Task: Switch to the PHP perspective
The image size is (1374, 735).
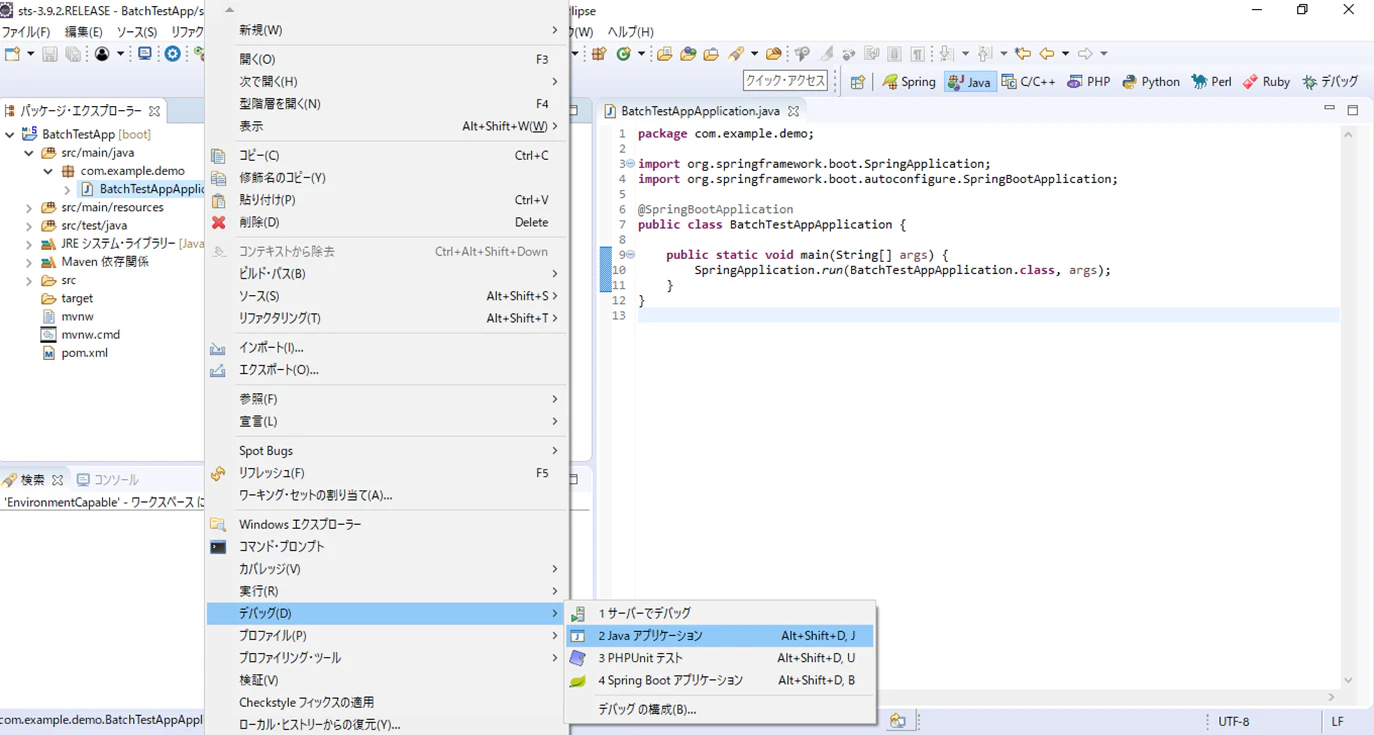Action: coord(1089,82)
